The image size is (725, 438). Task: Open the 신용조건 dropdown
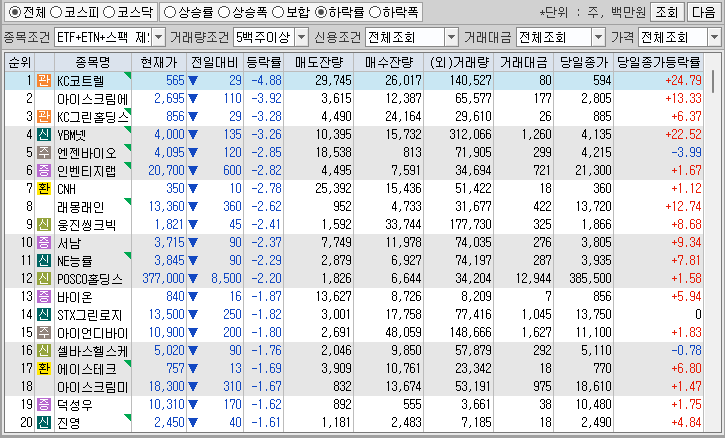click(x=451, y=37)
